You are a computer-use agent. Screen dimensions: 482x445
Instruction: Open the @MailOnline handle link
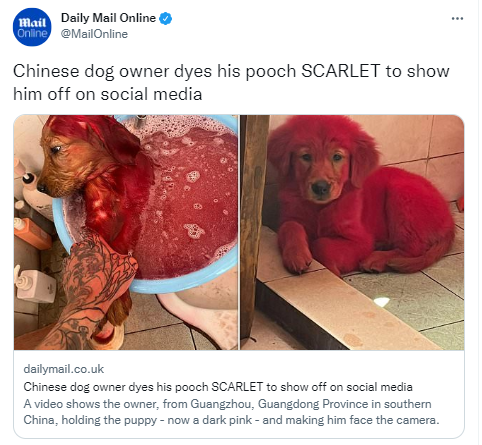pyautogui.click(x=94, y=34)
